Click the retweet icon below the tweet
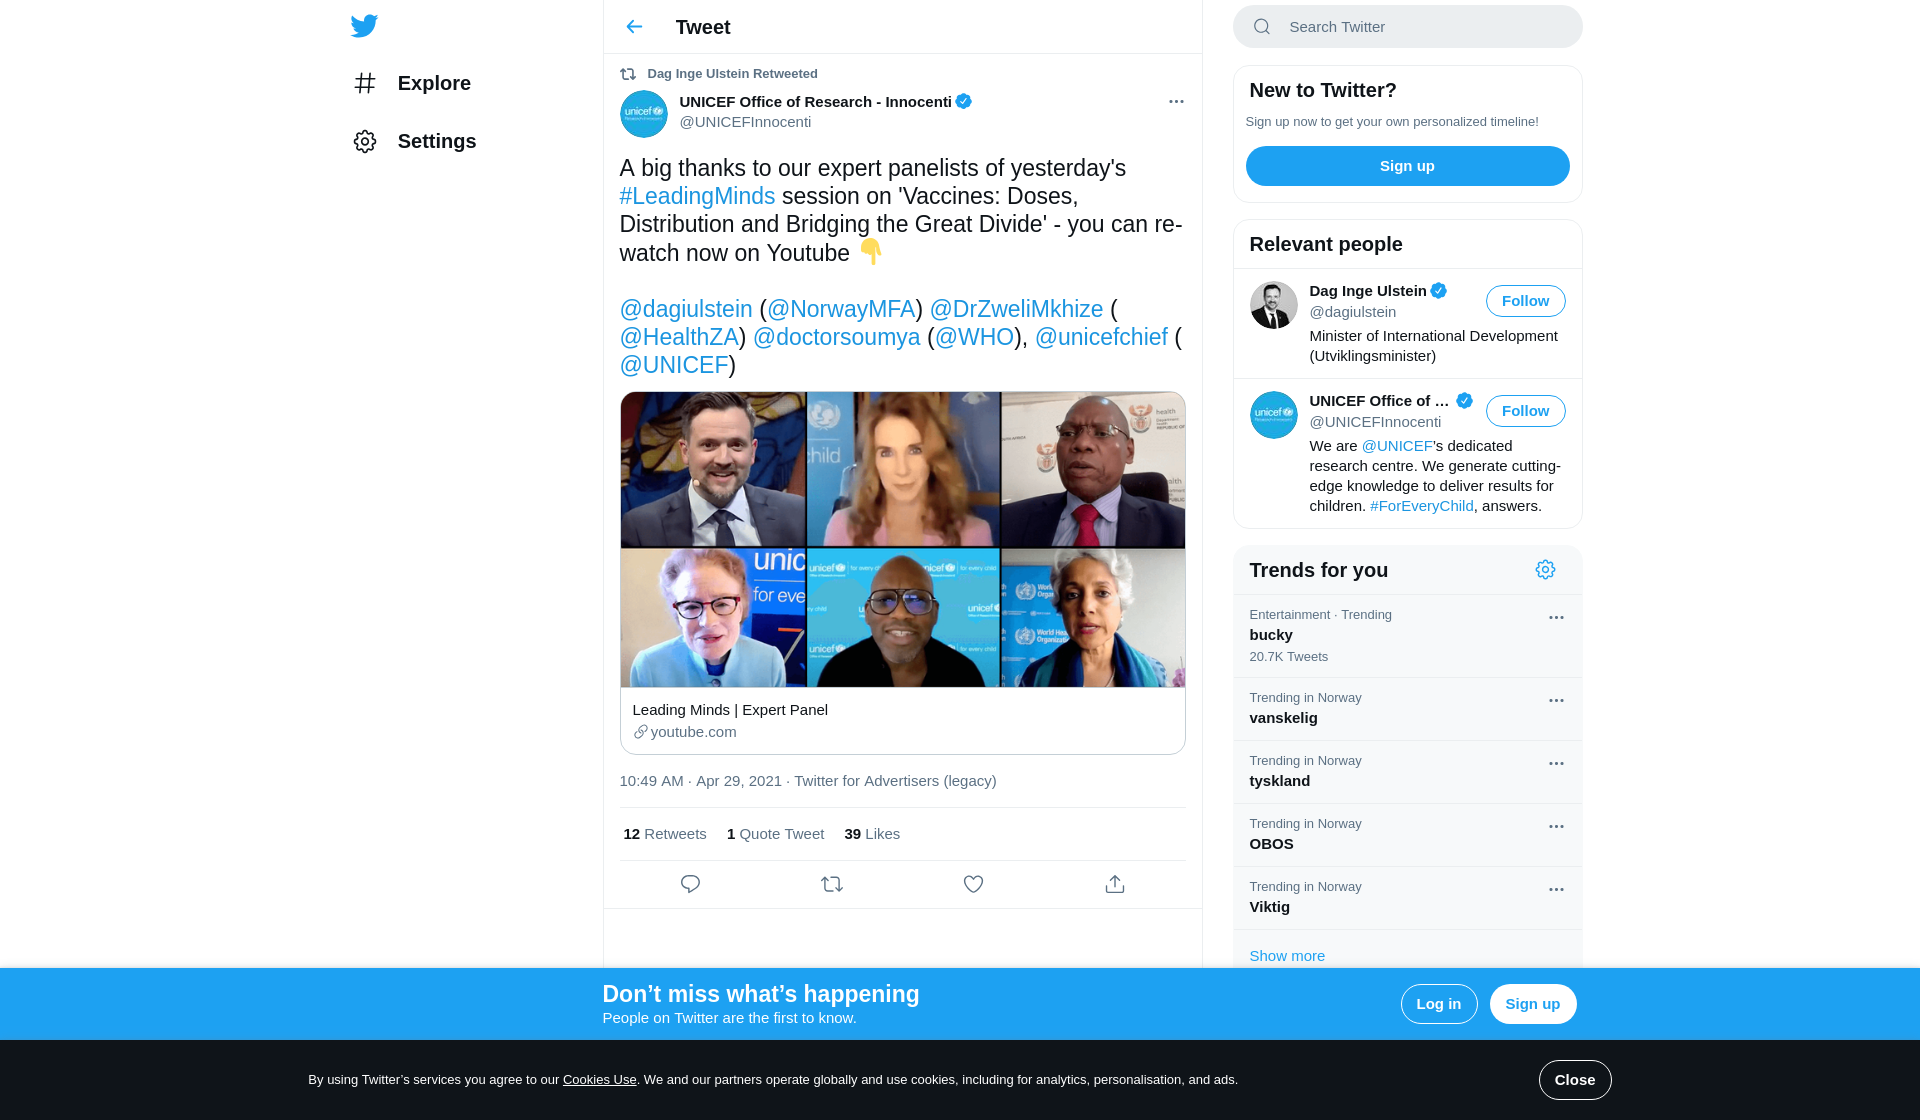1920x1120 pixels. pyautogui.click(x=832, y=884)
